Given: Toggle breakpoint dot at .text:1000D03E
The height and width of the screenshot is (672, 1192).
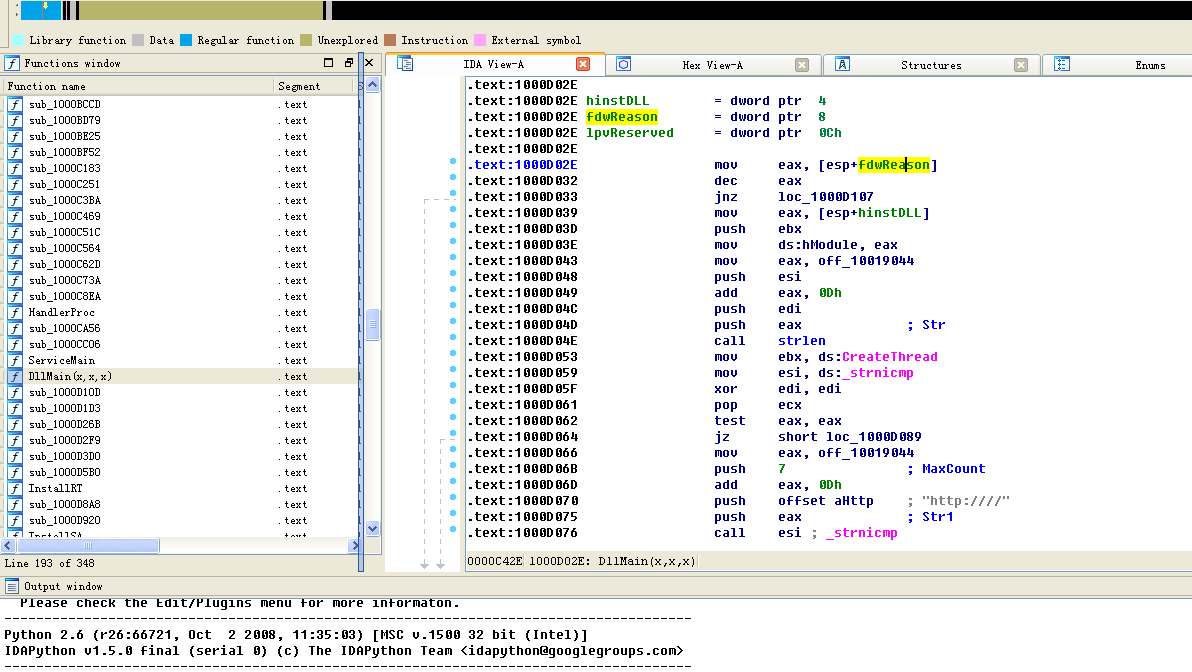Looking at the screenshot, I should click(x=453, y=241).
